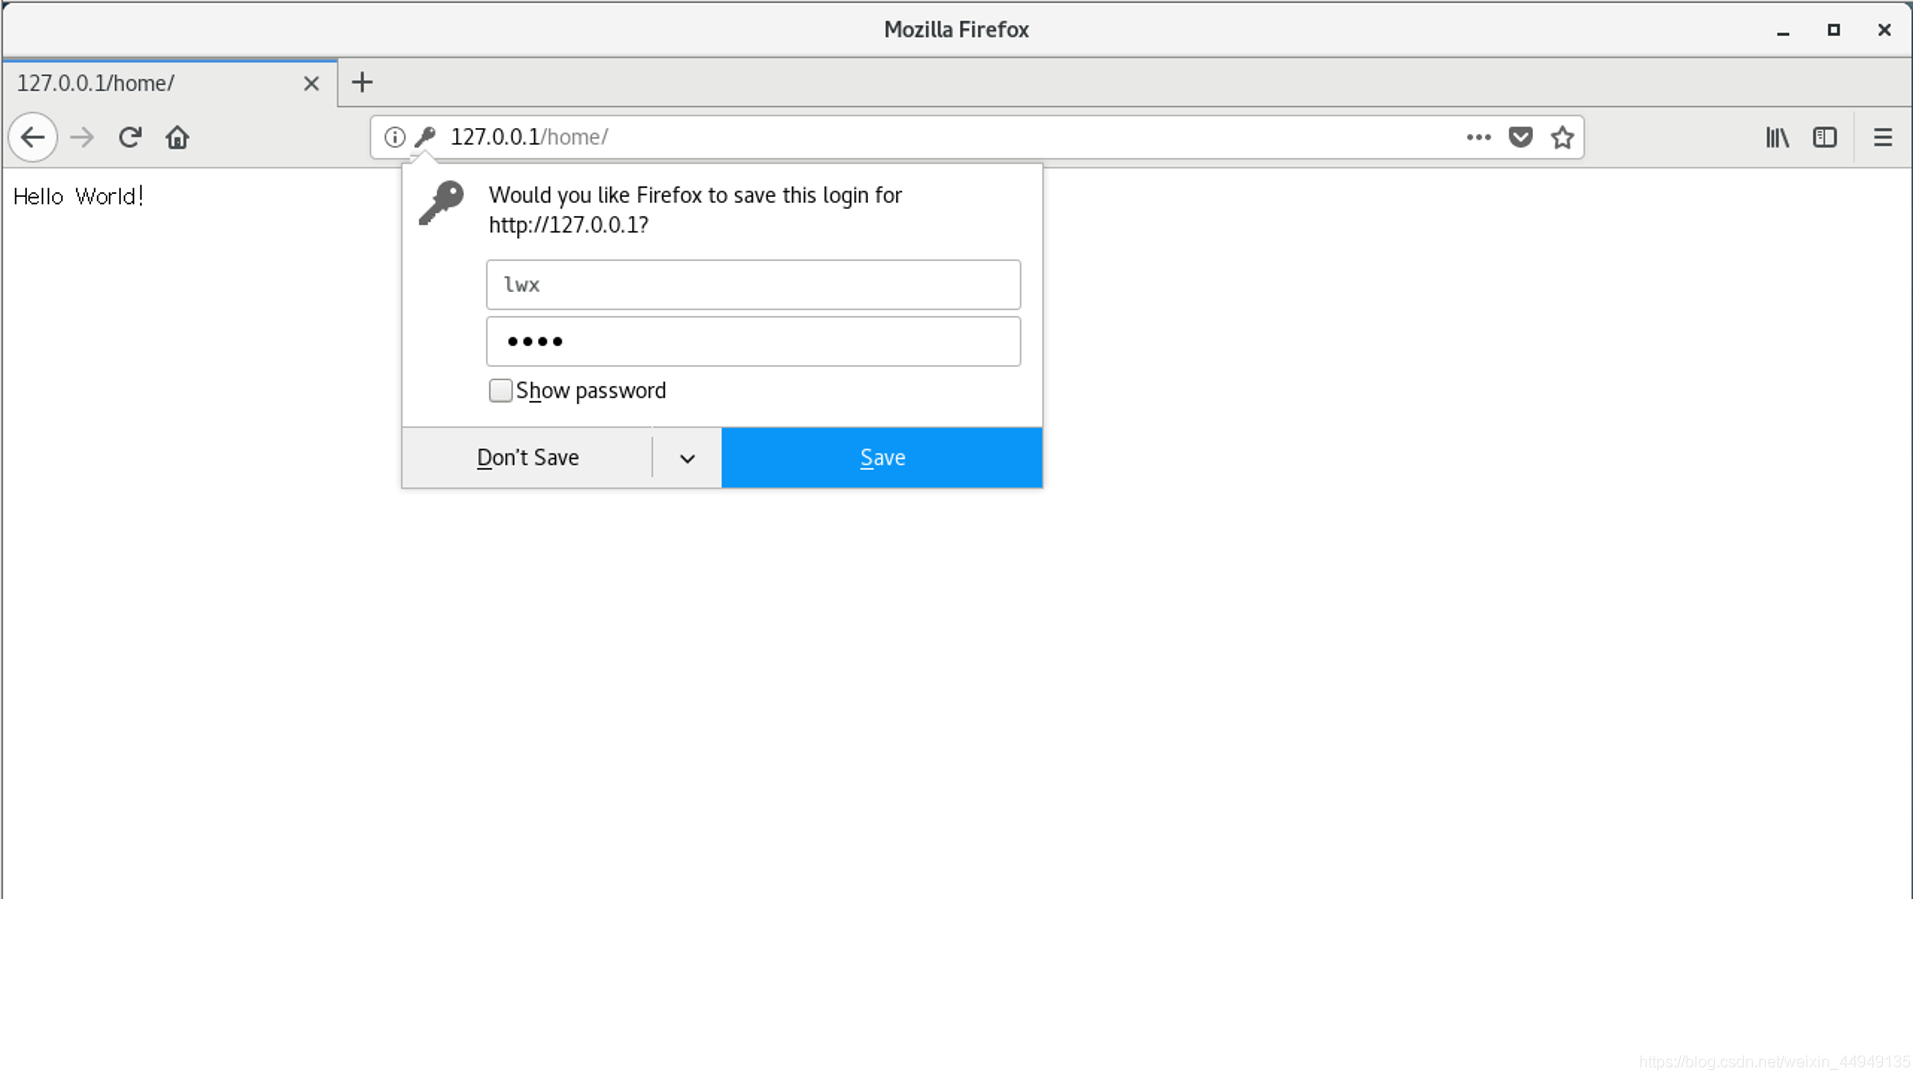Screen dimensions: 1920x1080
Task: Click the page reload icon
Action: [x=128, y=137]
